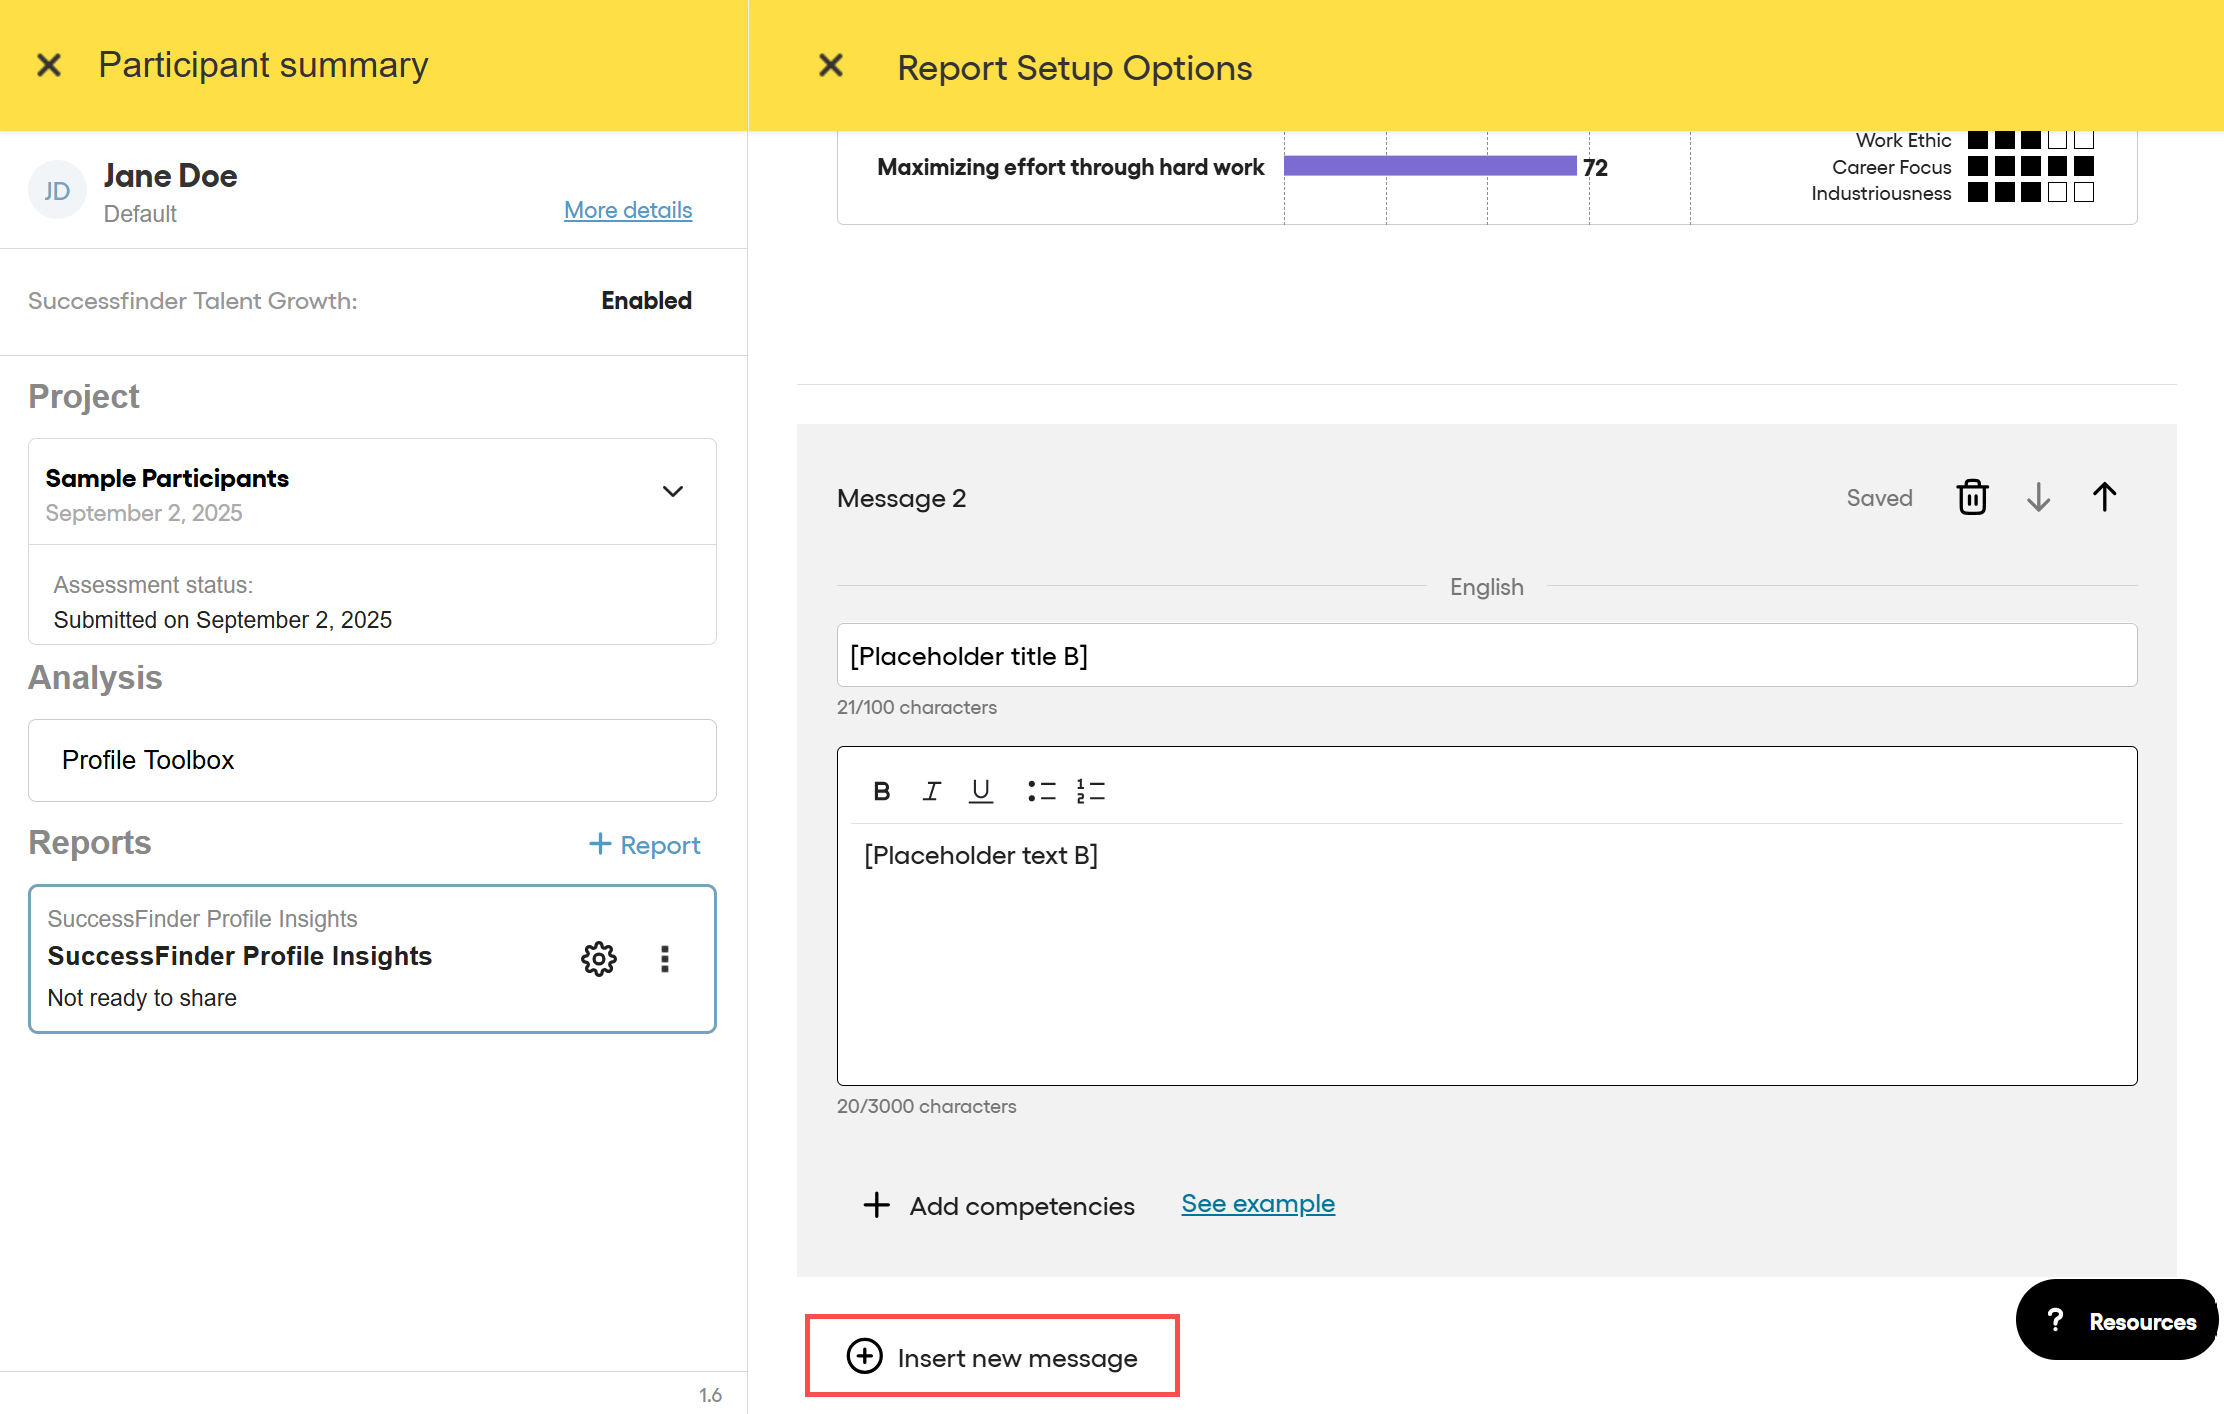The width and height of the screenshot is (2224, 1414).
Task: Click the 'Work Ethic' trait label
Action: (1903, 140)
